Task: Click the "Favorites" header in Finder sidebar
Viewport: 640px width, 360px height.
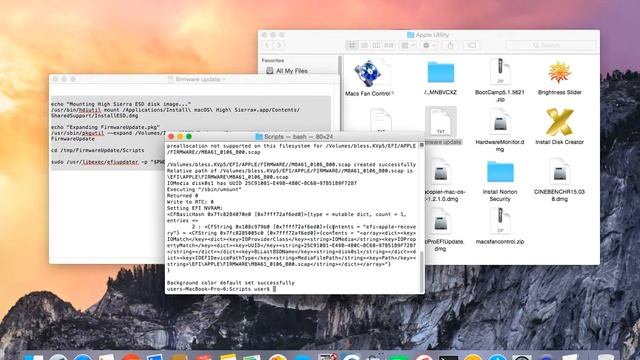Action: [x=273, y=60]
